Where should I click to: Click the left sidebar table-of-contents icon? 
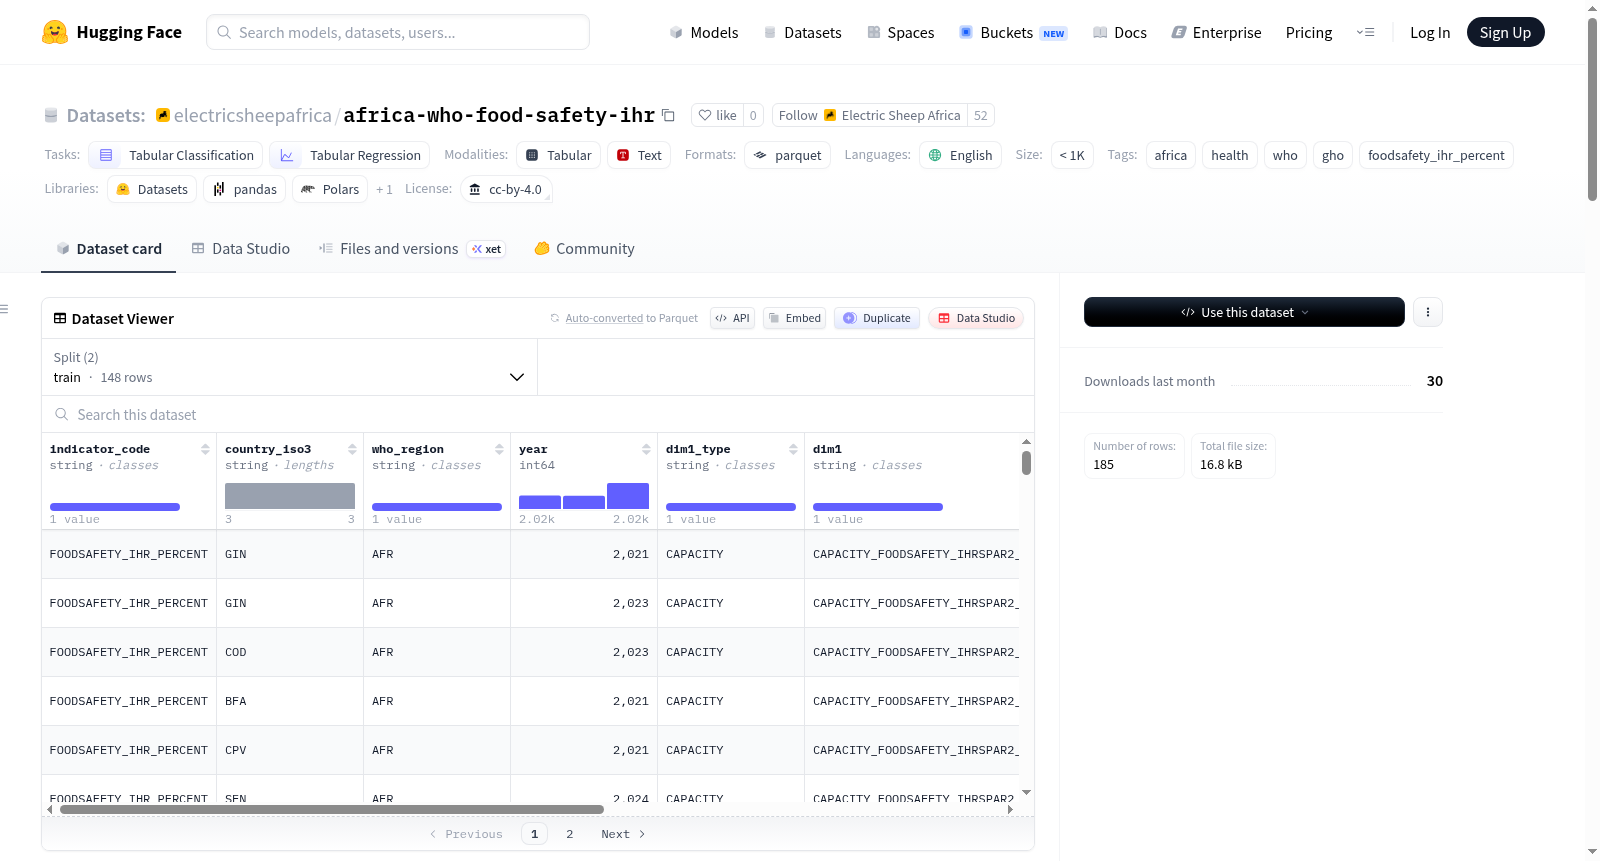[x=5, y=309]
